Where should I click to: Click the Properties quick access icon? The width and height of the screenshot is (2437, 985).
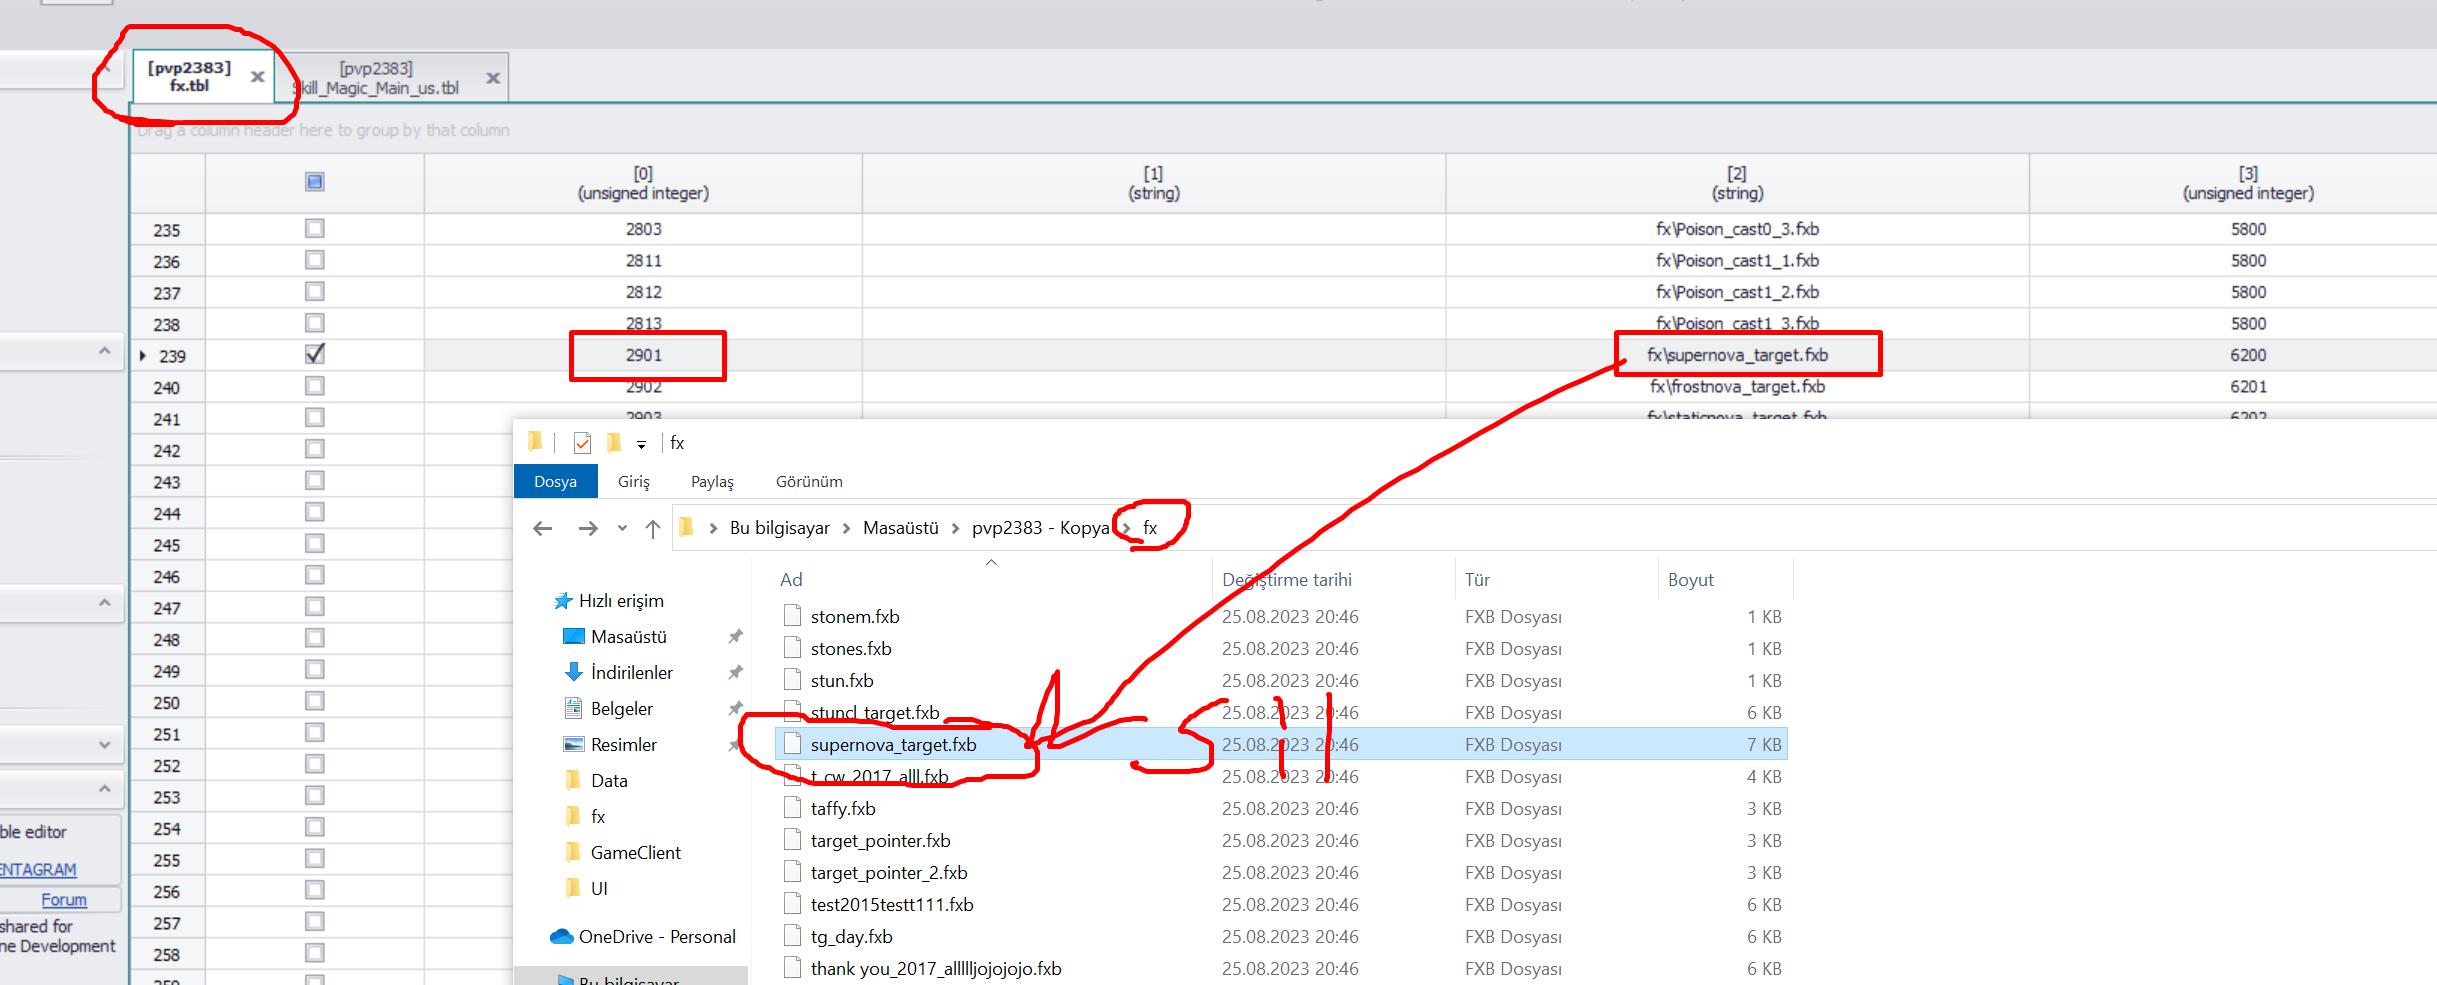click(x=582, y=442)
